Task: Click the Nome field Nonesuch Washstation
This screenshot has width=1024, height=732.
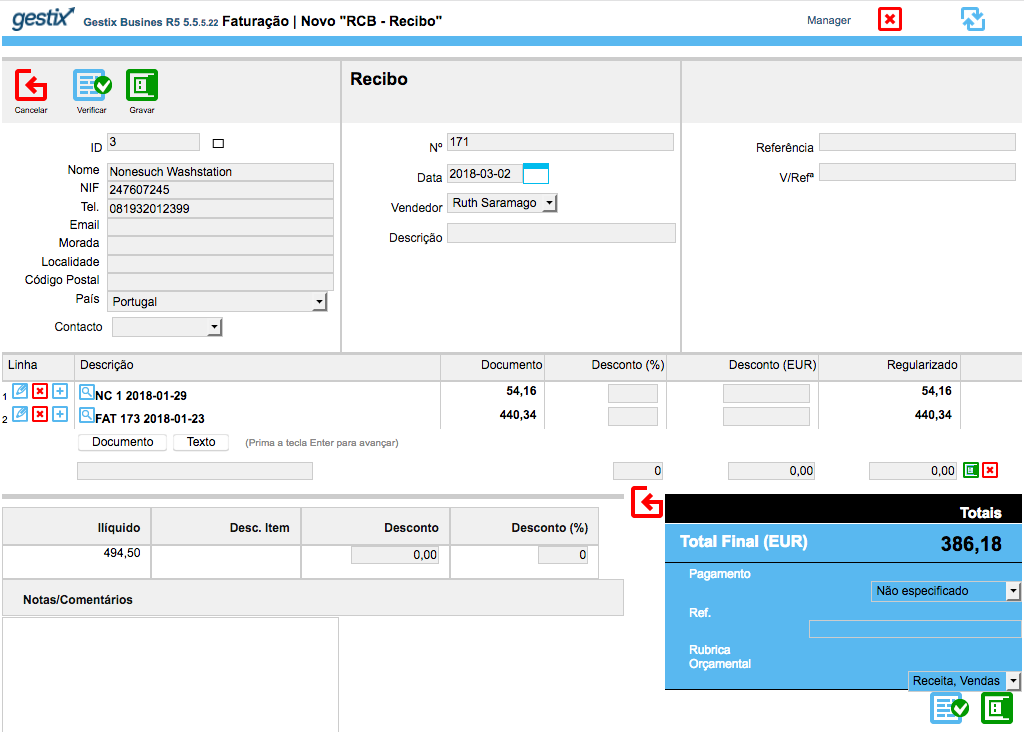Action: pos(220,172)
